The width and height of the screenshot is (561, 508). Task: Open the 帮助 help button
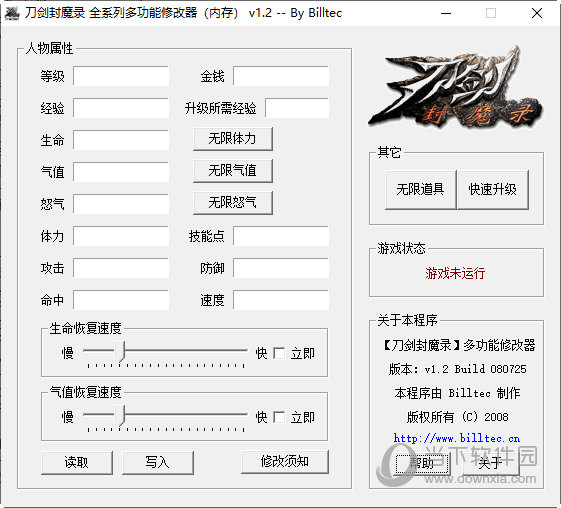pos(421,464)
